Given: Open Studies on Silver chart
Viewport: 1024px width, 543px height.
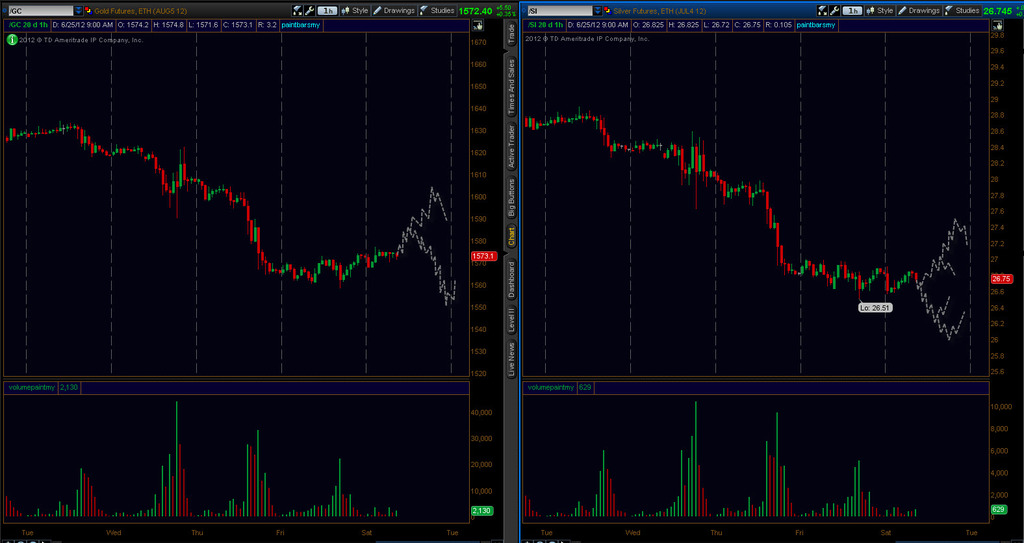Looking at the screenshot, I should click(x=963, y=10).
